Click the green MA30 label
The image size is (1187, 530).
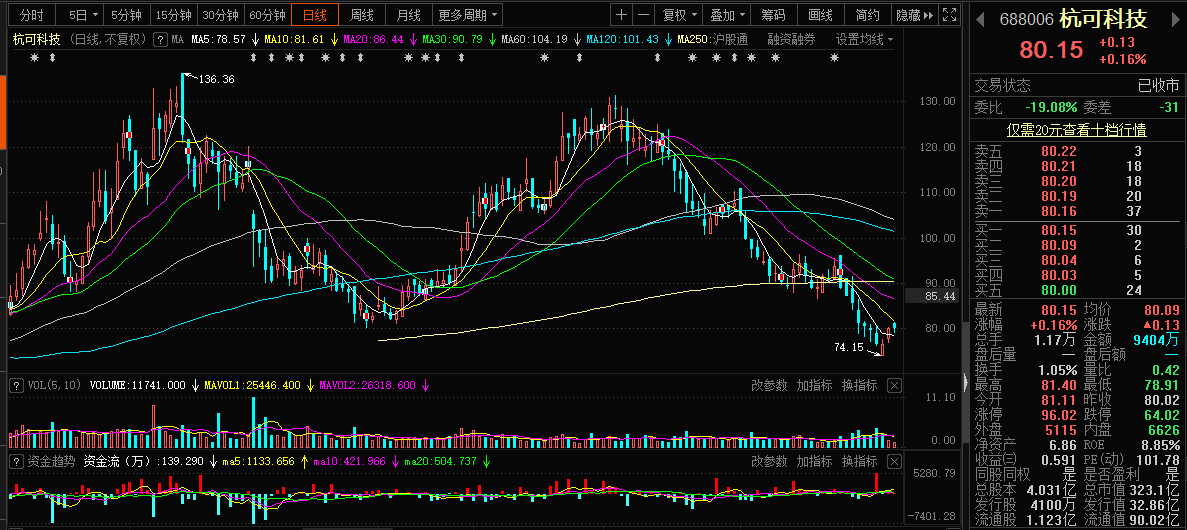click(x=452, y=39)
